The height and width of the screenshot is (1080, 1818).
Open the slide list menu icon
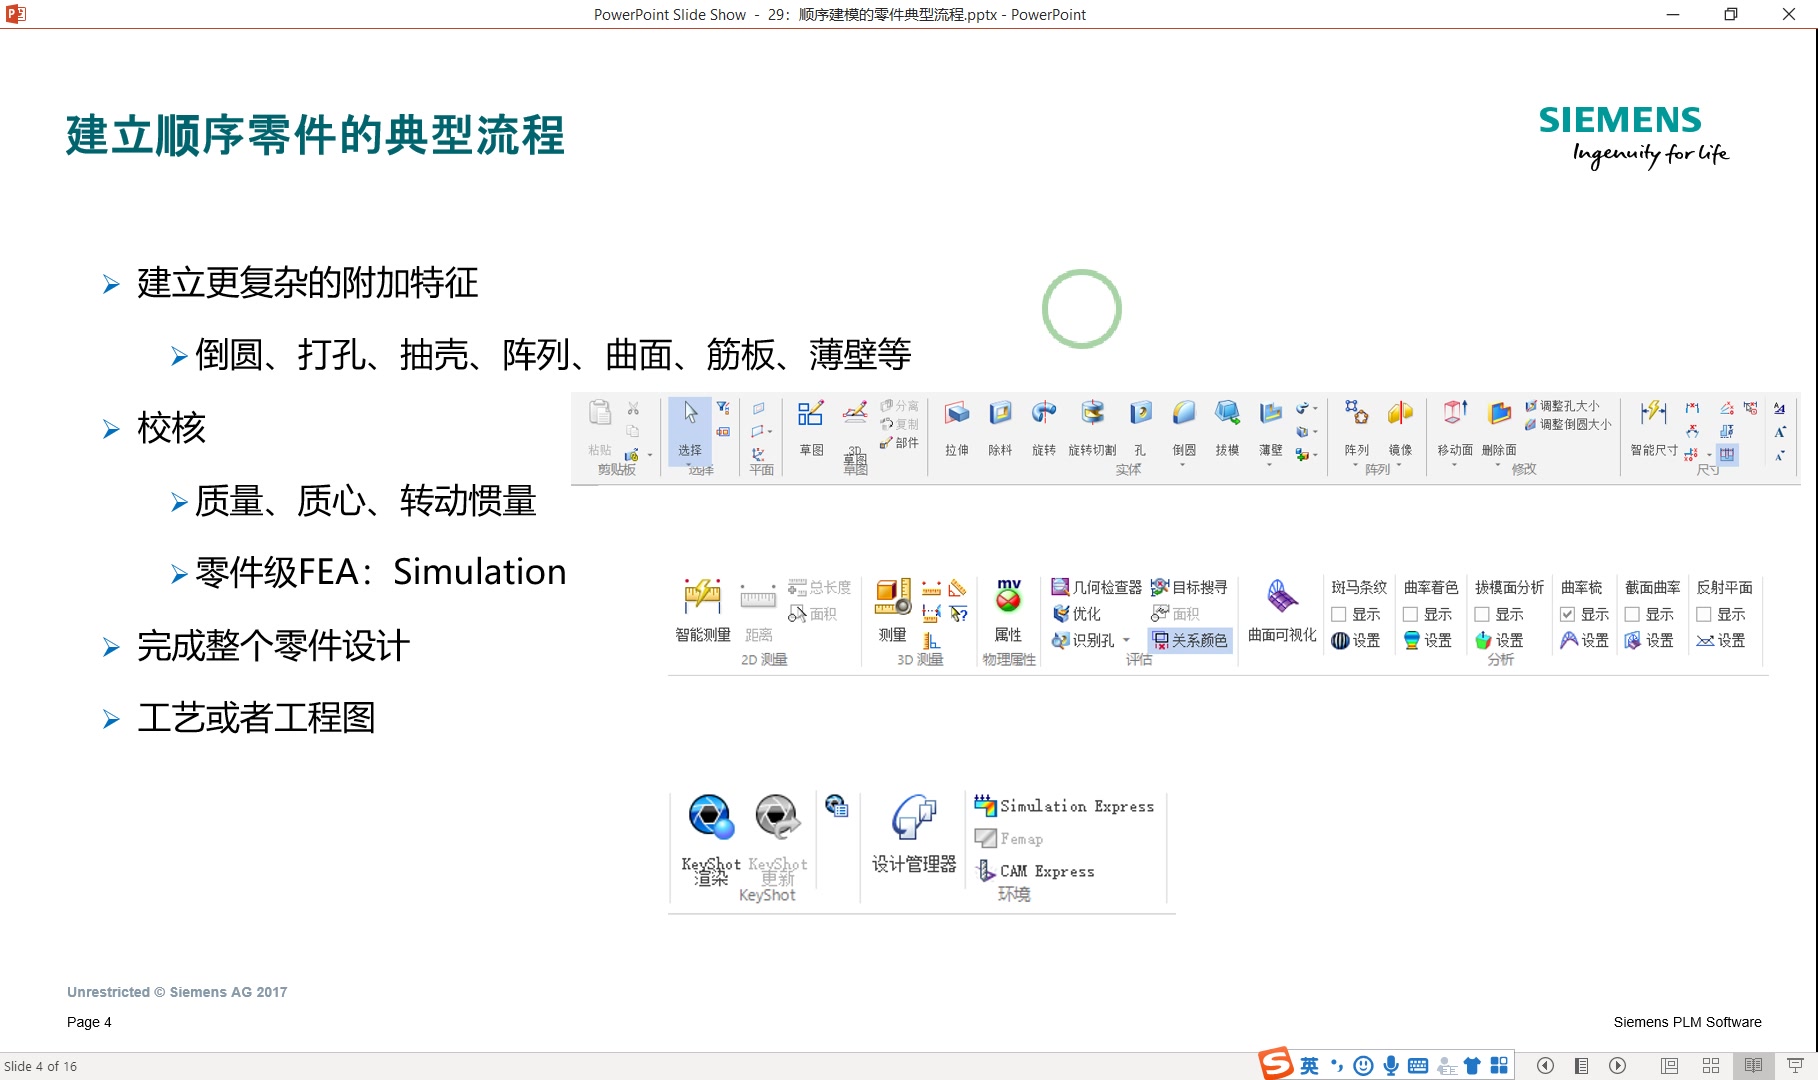click(x=1581, y=1066)
